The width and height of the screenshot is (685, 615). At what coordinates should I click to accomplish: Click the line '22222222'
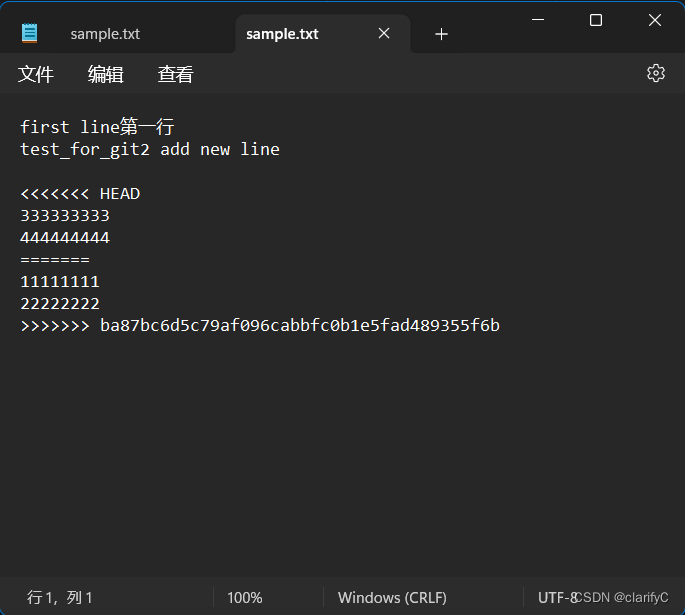[60, 304]
